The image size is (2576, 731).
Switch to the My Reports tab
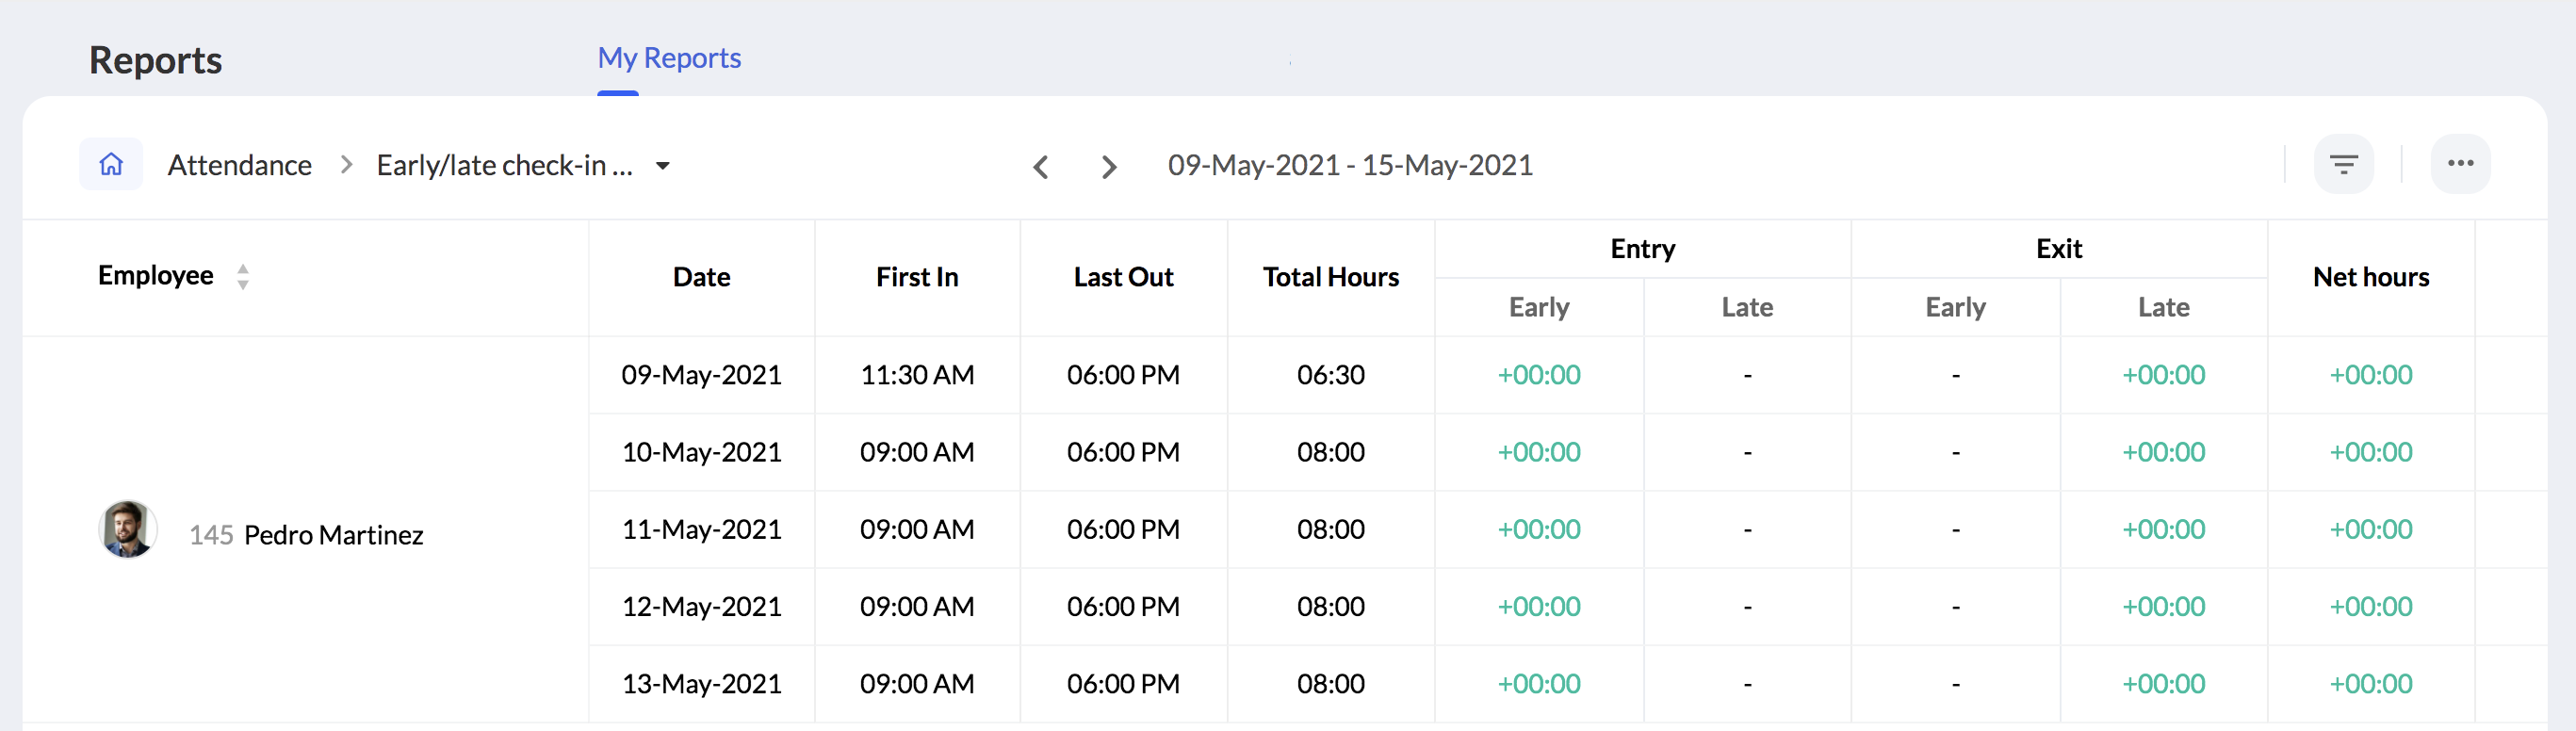(669, 58)
